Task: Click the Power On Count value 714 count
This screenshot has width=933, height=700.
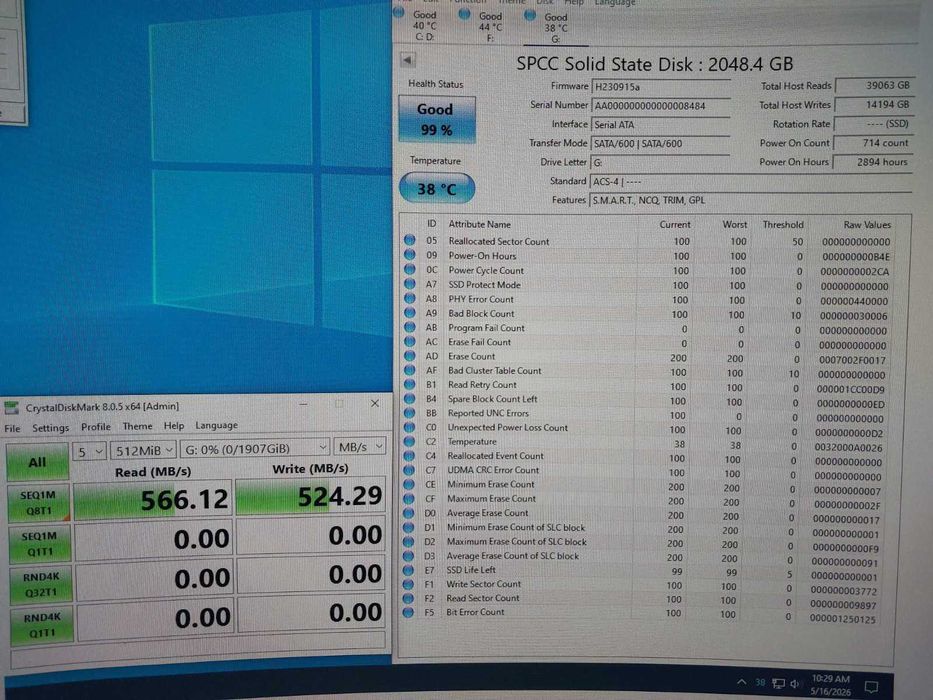Action: coord(873,143)
